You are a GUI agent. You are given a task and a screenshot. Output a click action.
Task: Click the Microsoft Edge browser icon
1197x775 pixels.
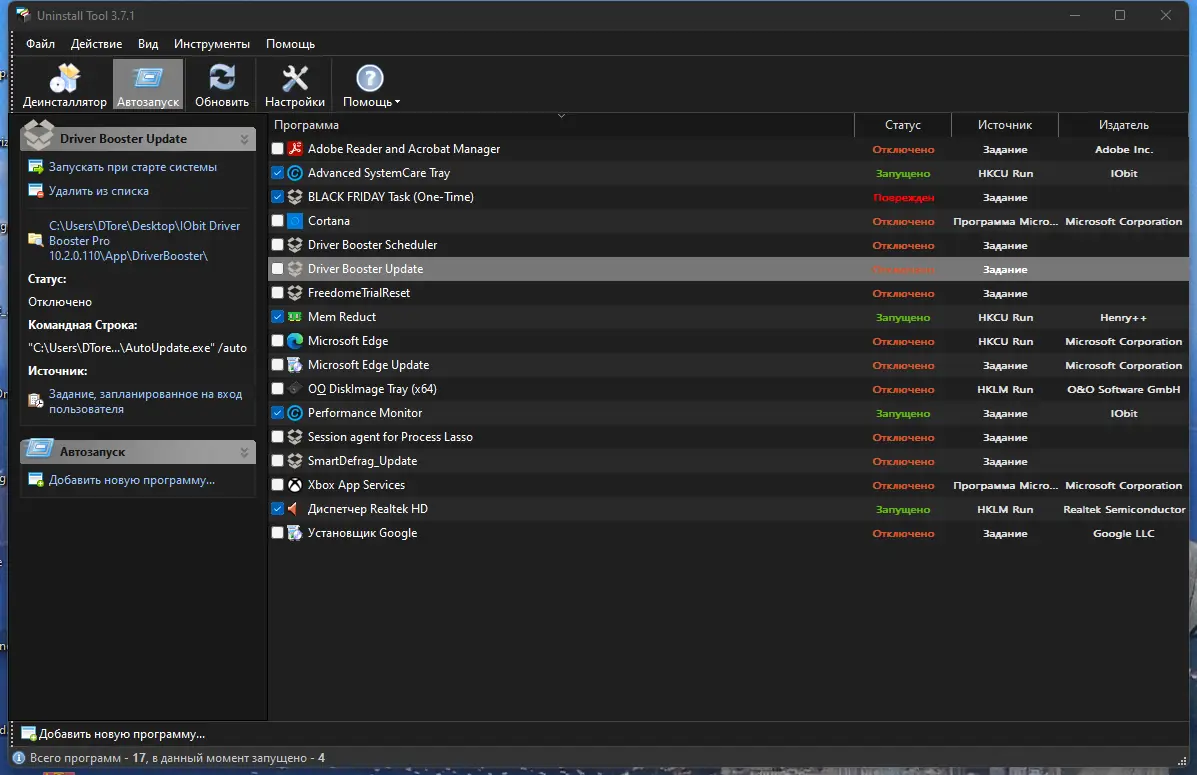295,341
